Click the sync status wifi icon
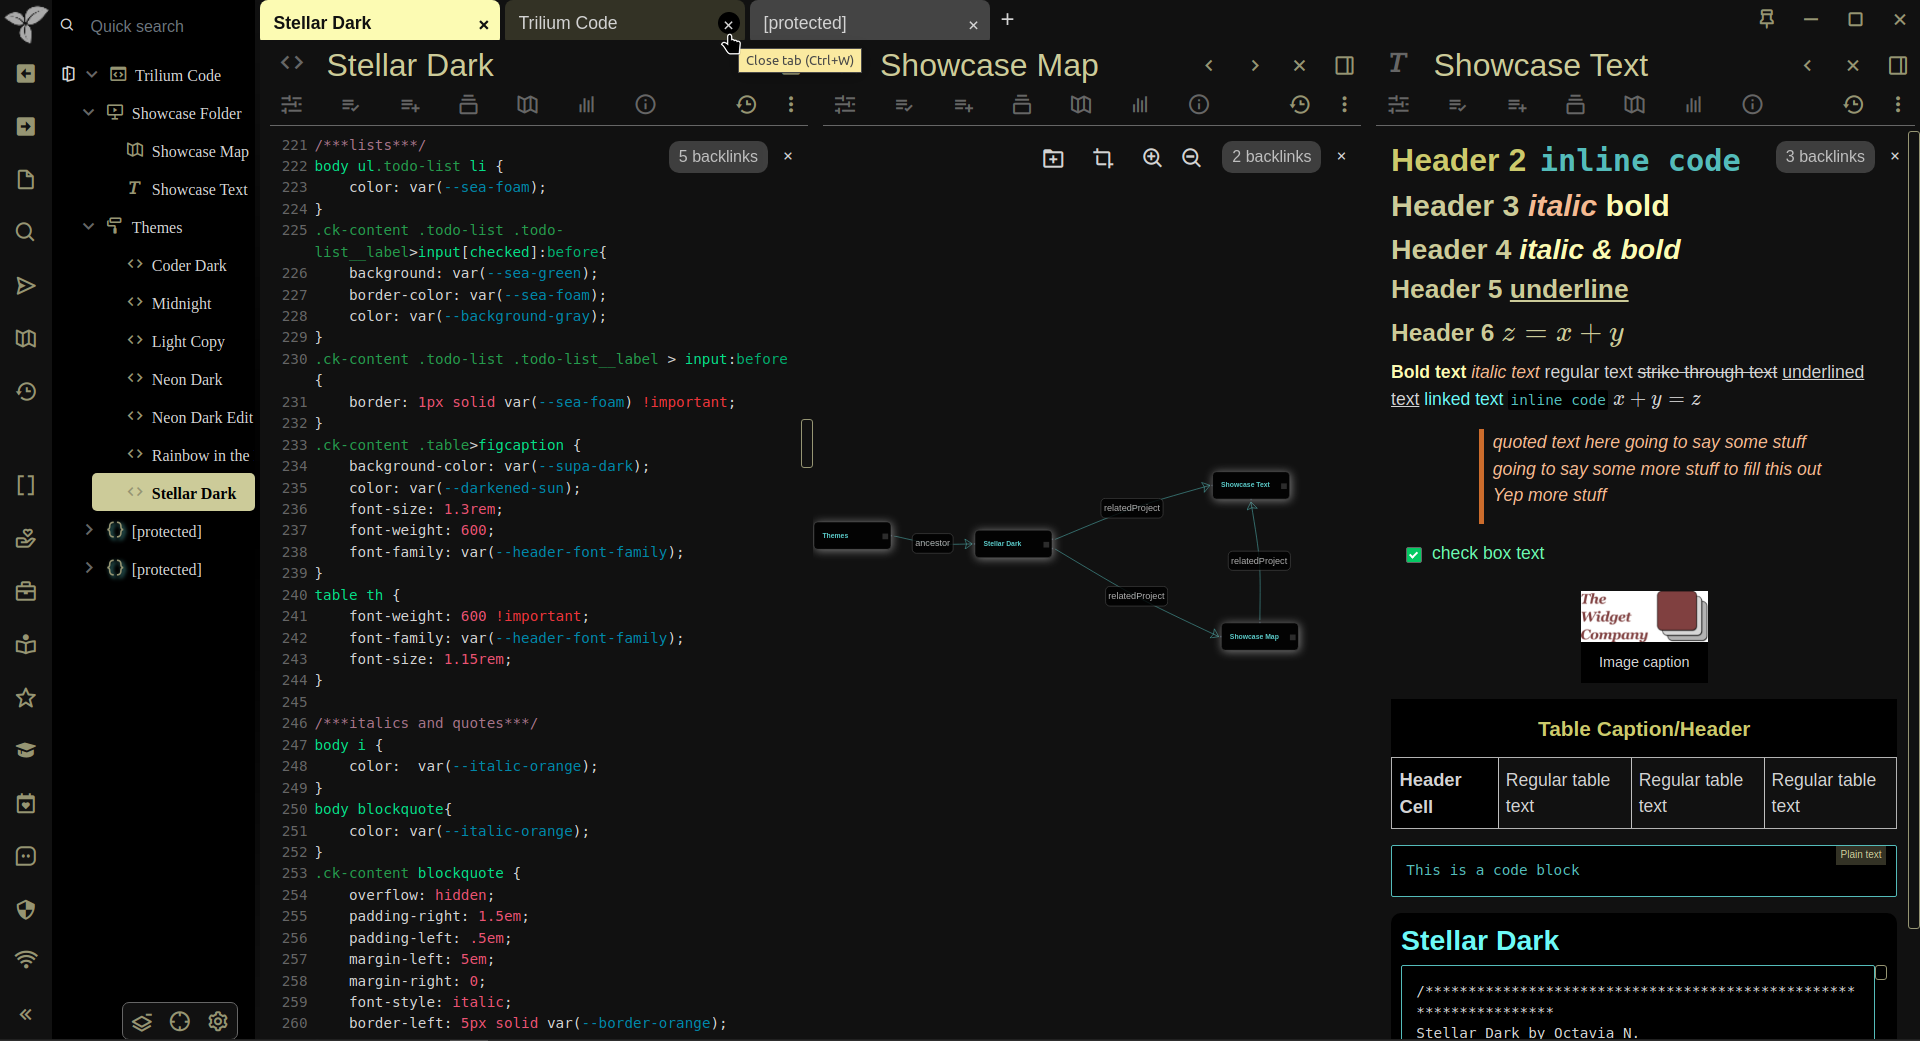This screenshot has height=1041, width=1920. click(26, 960)
